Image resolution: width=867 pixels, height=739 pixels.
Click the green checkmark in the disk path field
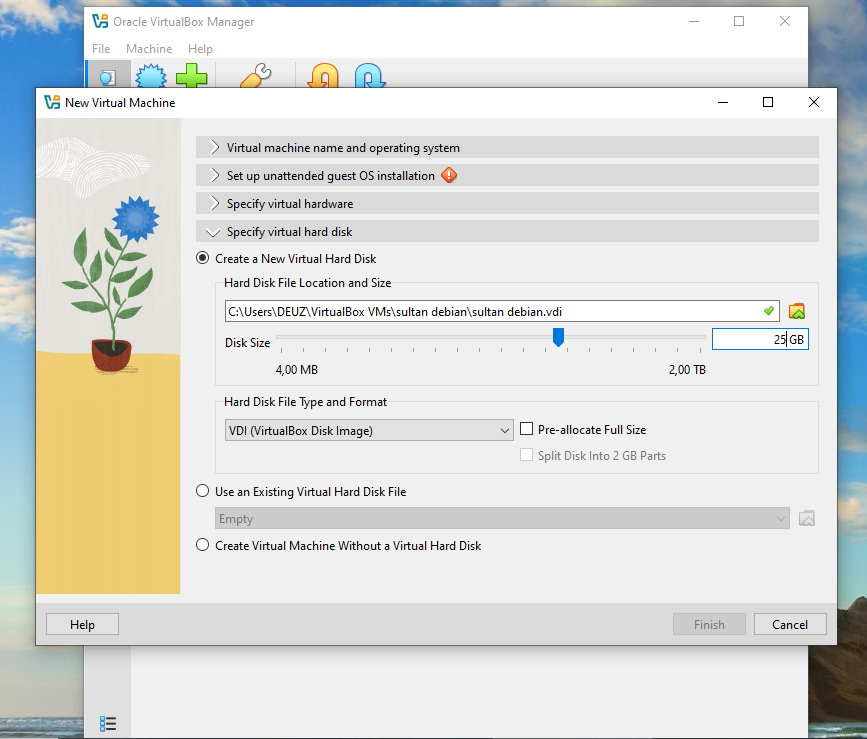(x=769, y=311)
